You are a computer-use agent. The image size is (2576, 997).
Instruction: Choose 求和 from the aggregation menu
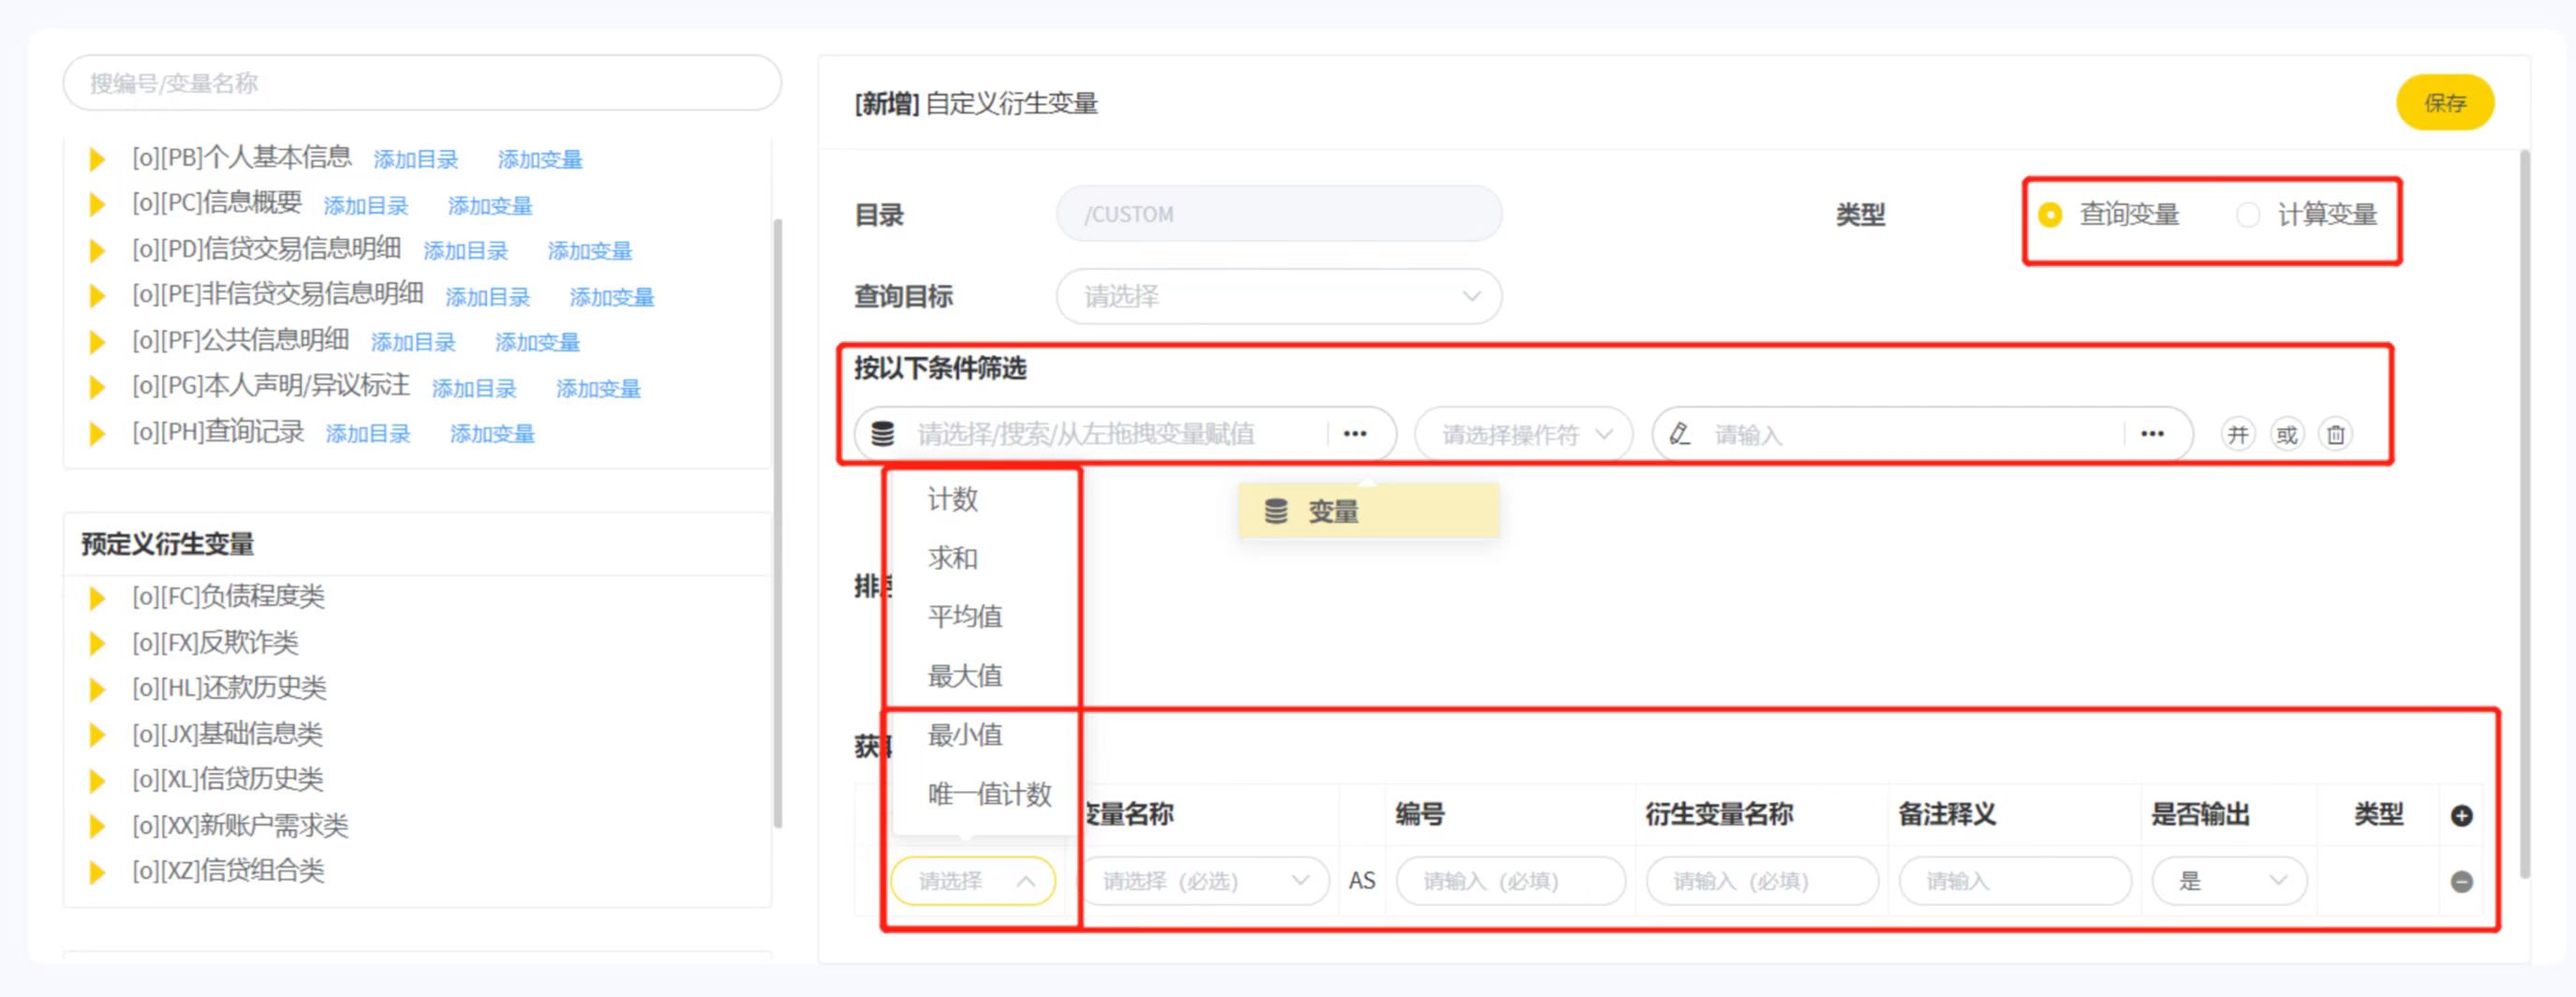pyautogui.click(x=952, y=558)
